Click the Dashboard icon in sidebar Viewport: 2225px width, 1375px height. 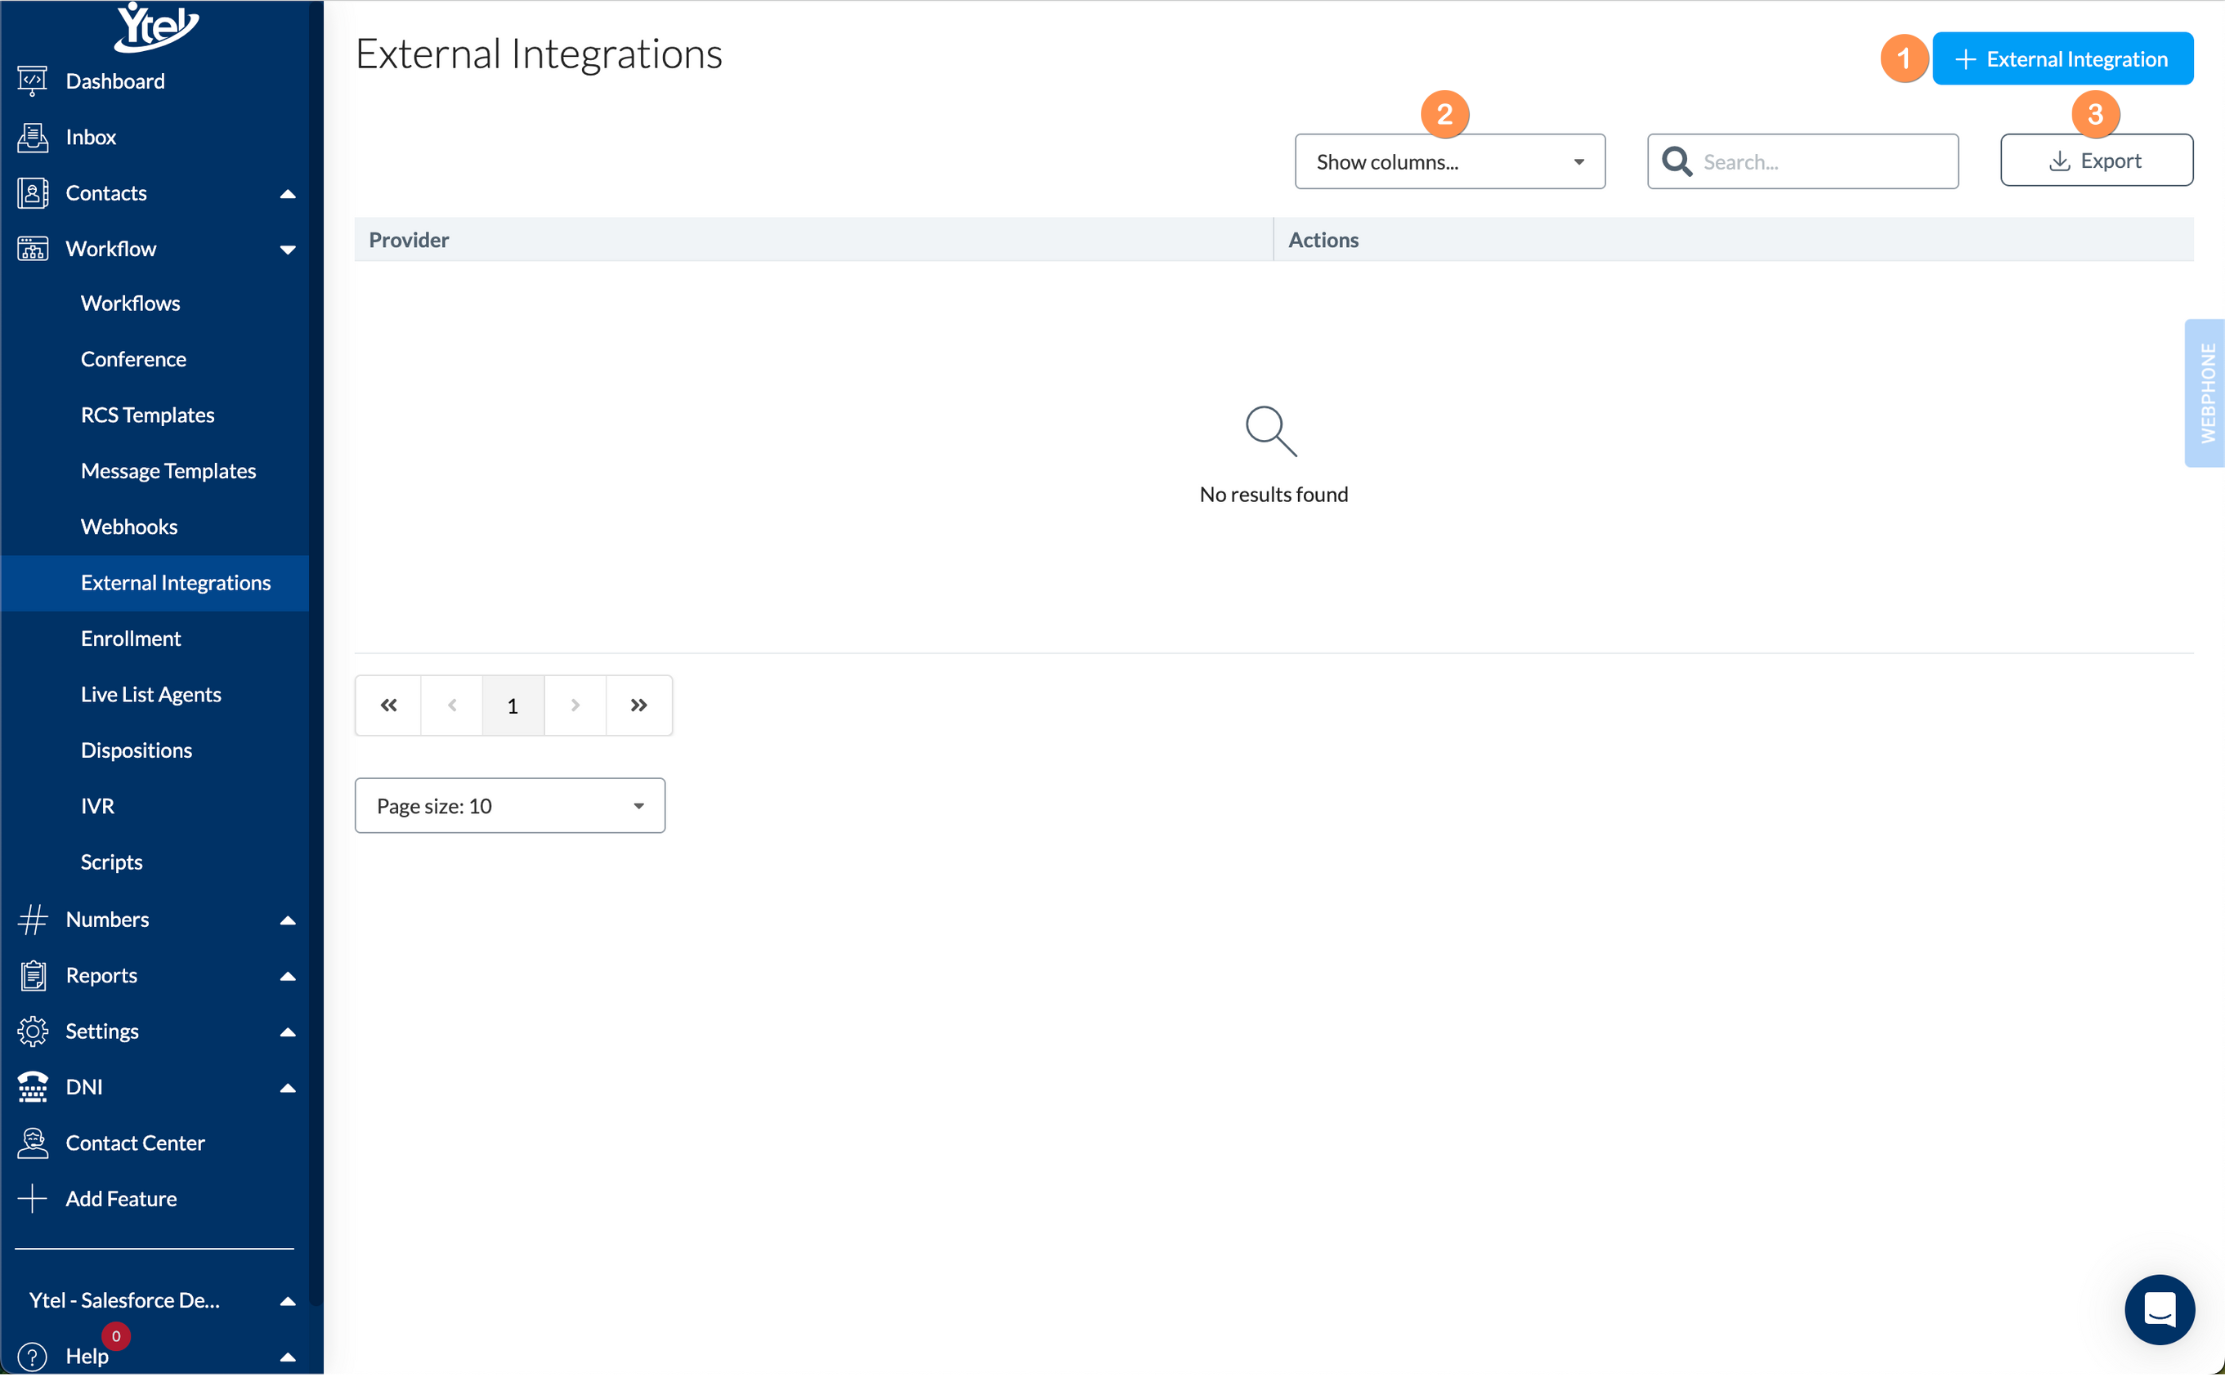point(32,81)
